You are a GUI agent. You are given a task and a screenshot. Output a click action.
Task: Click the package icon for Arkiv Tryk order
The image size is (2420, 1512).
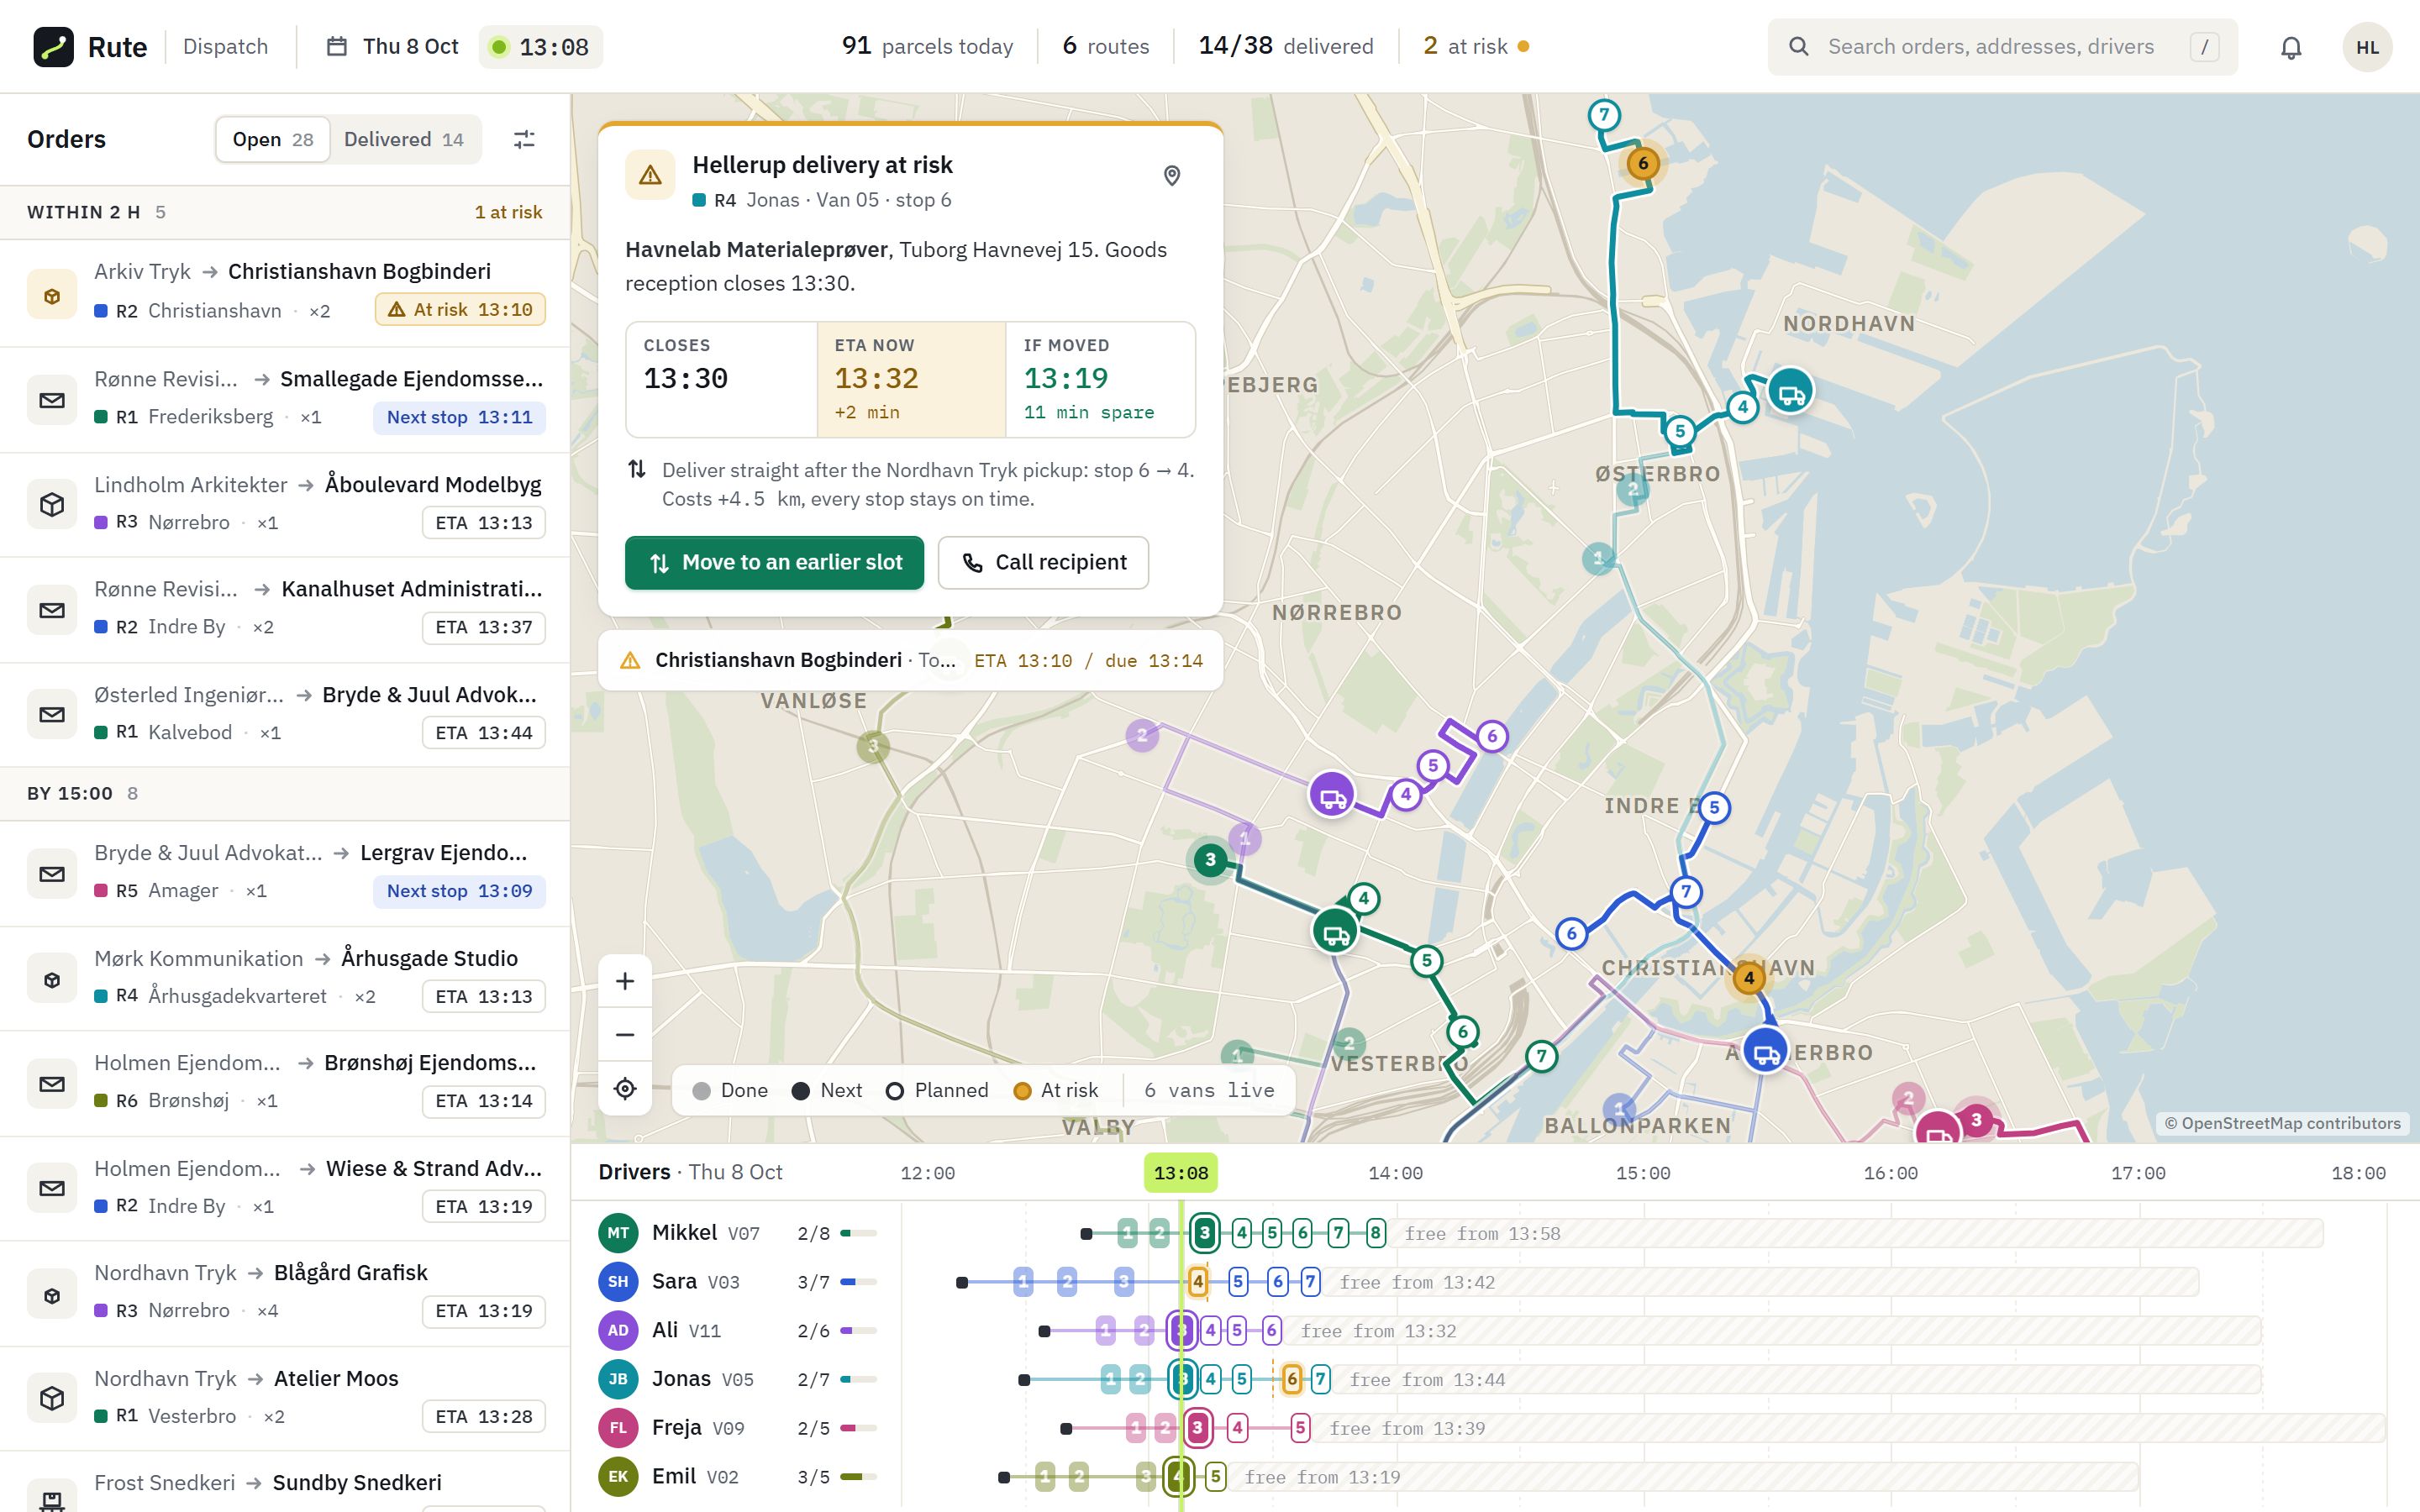(x=52, y=295)
